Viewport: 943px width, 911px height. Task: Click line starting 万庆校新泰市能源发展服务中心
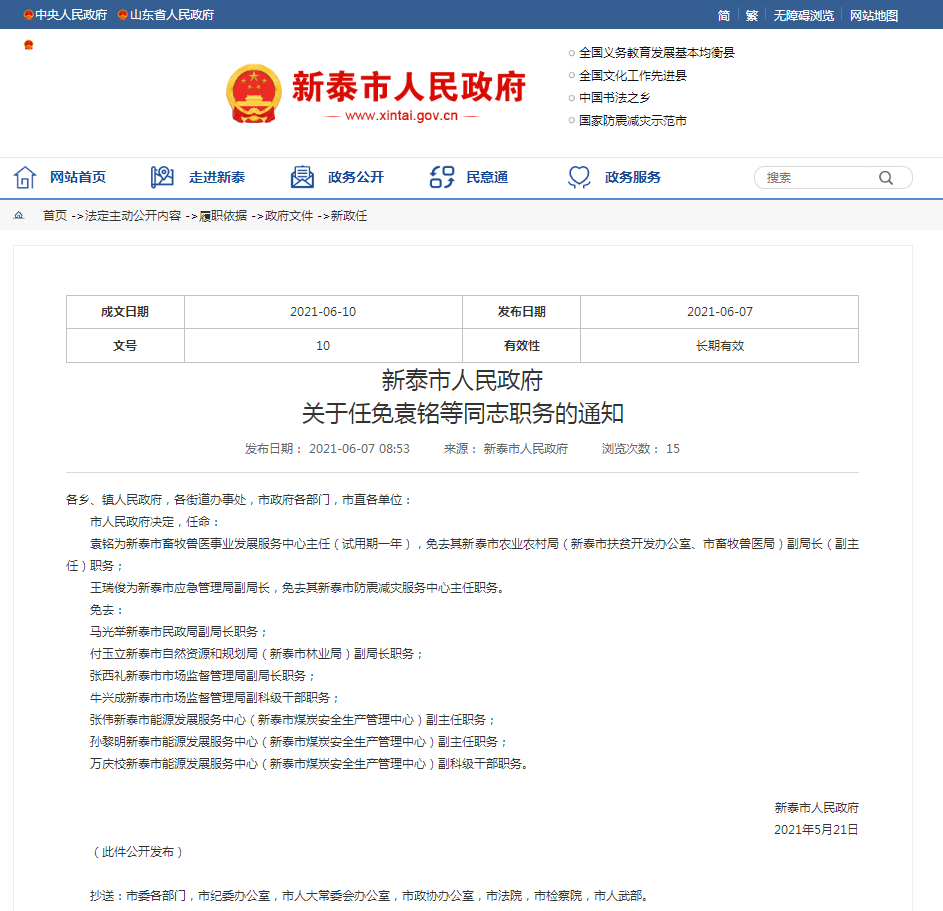[309, 764]
